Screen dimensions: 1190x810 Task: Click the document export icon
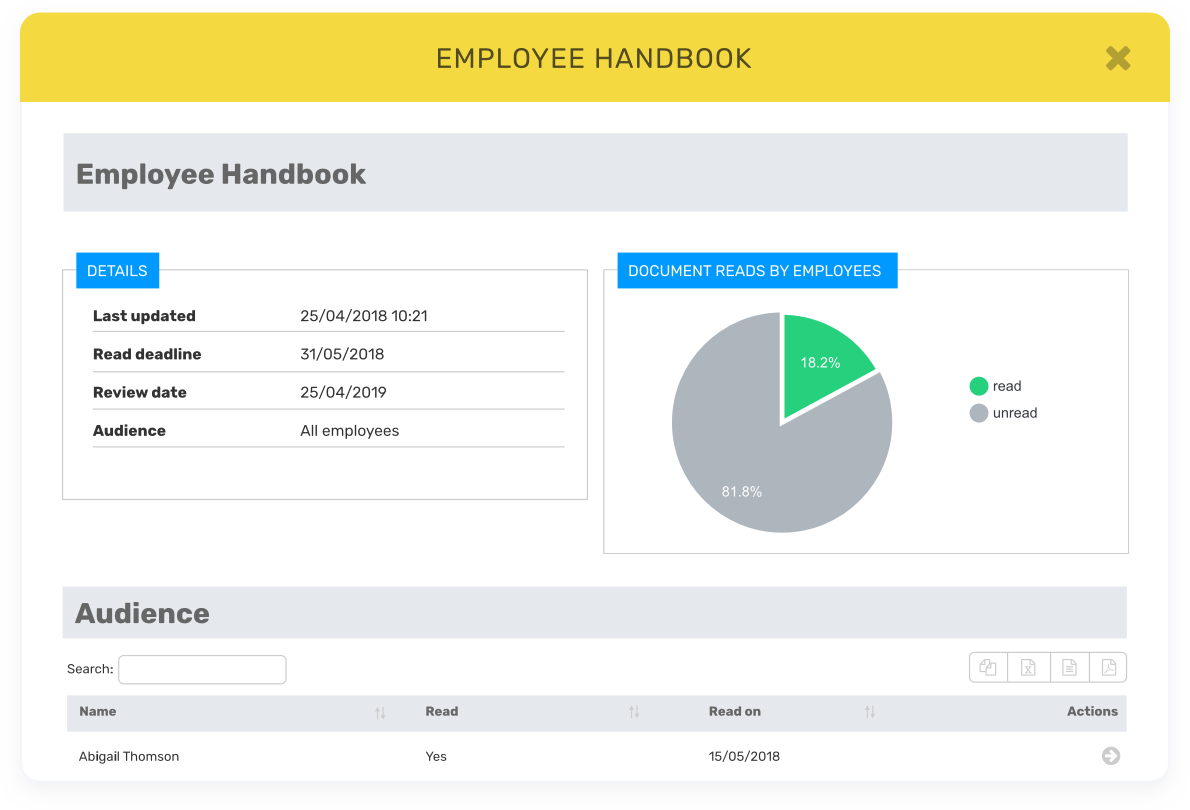[x=1068, y=667]
